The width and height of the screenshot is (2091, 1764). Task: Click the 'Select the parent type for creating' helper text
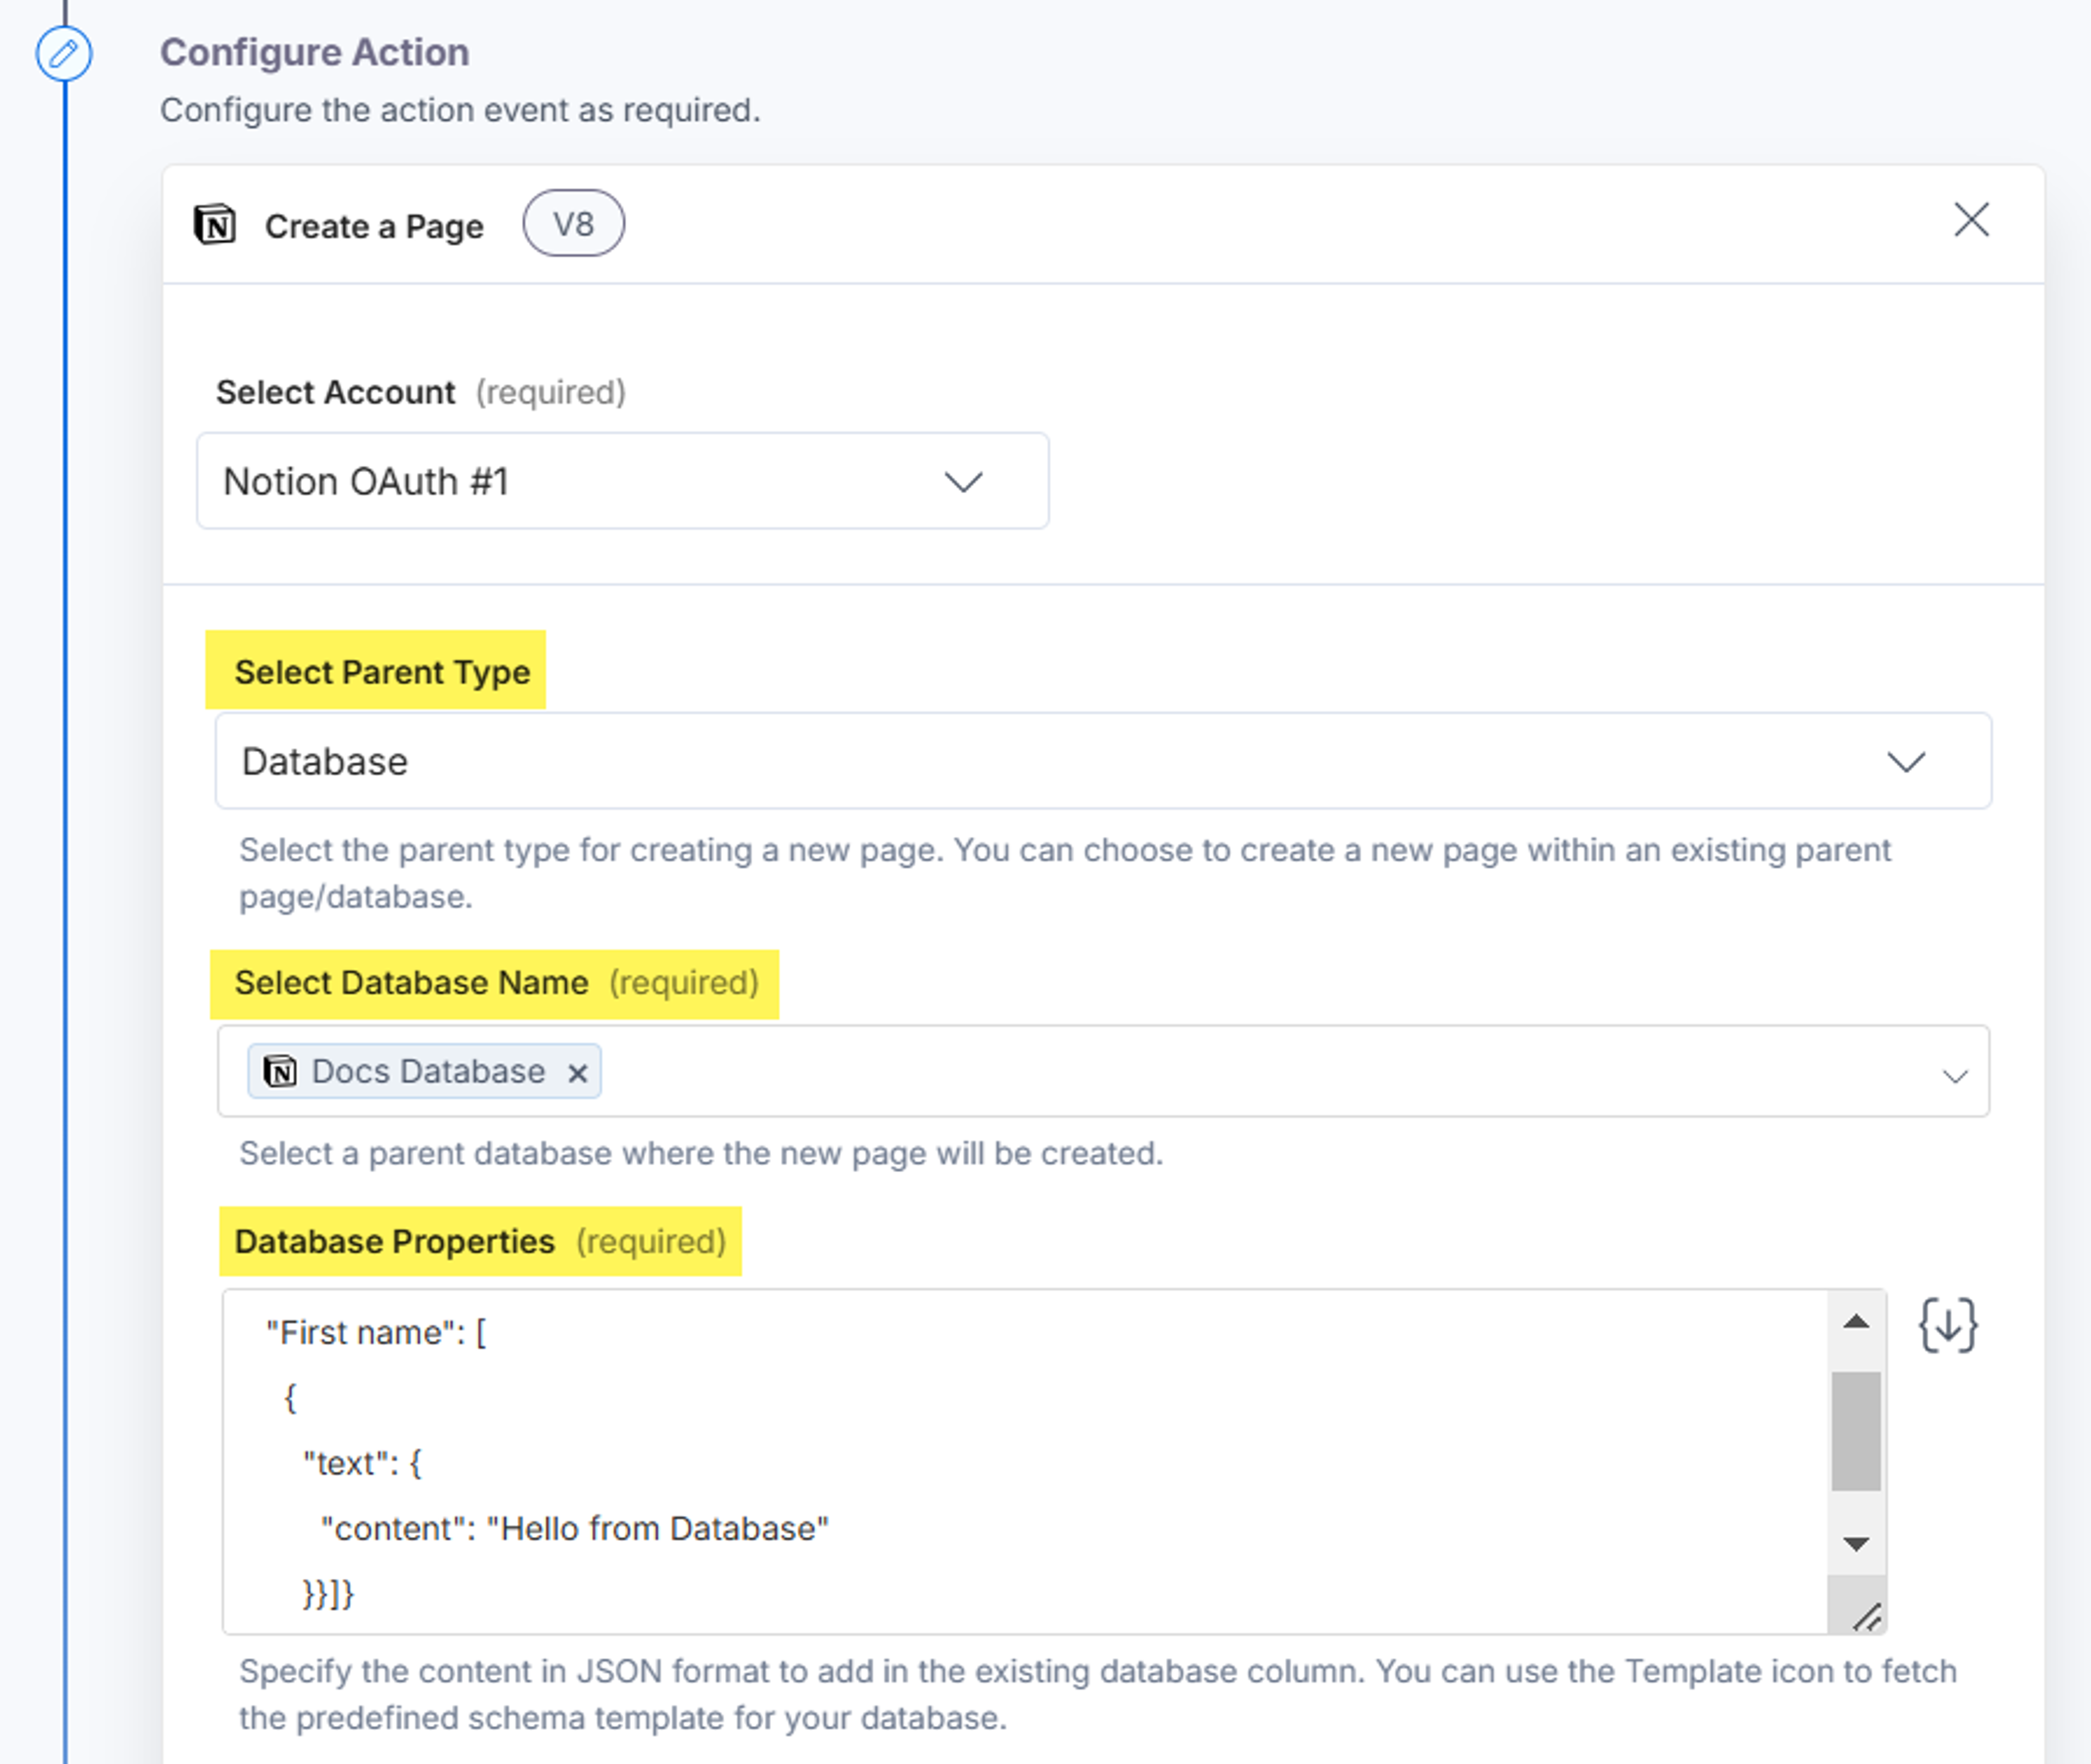click(1064, 873)
